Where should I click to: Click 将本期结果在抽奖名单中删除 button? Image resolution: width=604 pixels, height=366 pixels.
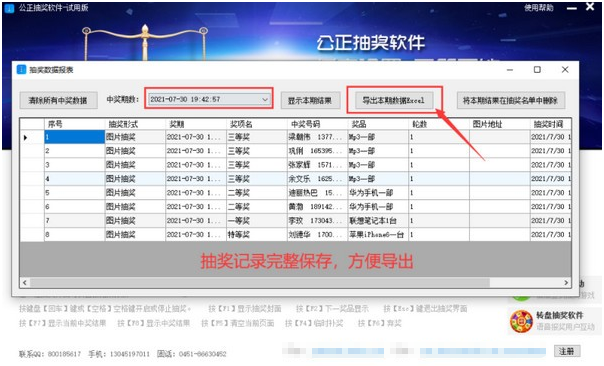pyautogui.click(x=510, y=101)
